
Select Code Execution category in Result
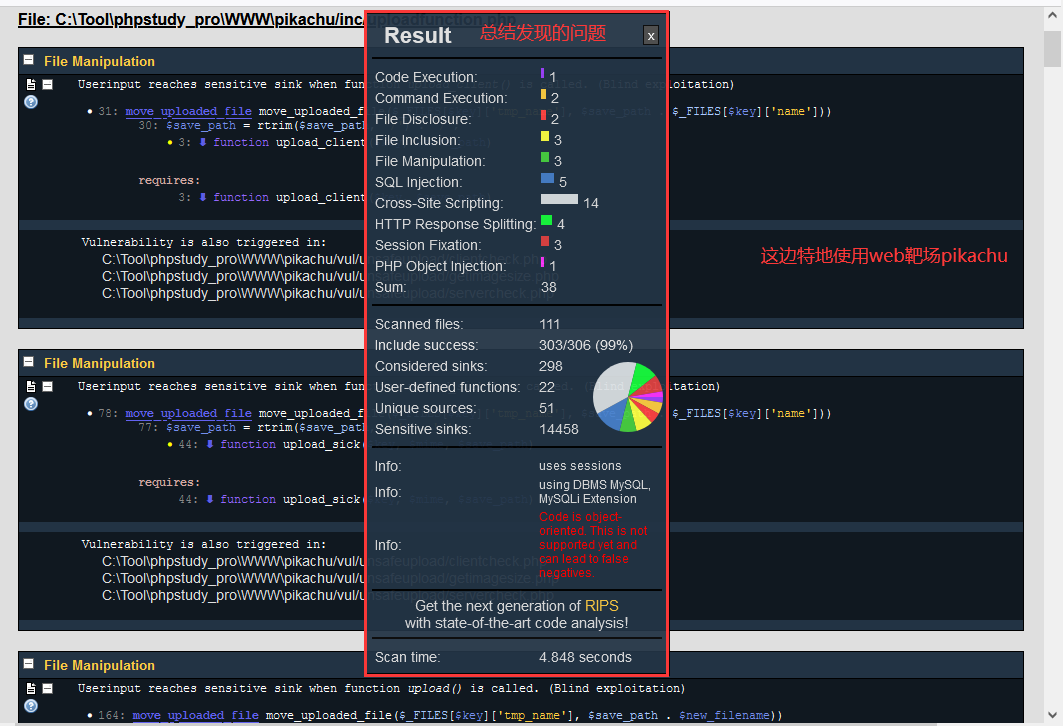click(x=426, y=77)
